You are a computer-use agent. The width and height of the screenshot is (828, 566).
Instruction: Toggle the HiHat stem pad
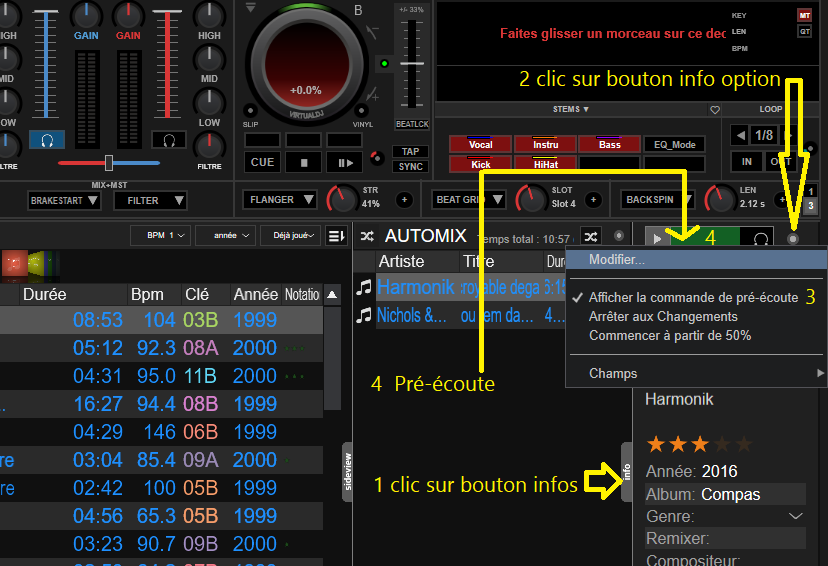coord(545,164)
